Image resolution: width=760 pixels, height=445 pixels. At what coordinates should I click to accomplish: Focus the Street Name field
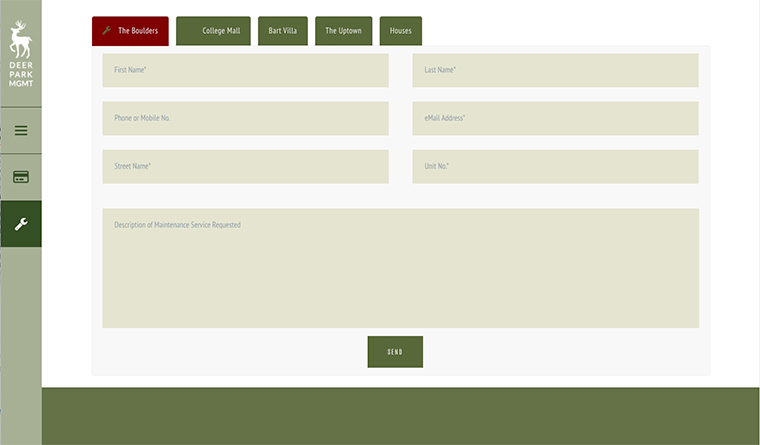click(245, 166)
